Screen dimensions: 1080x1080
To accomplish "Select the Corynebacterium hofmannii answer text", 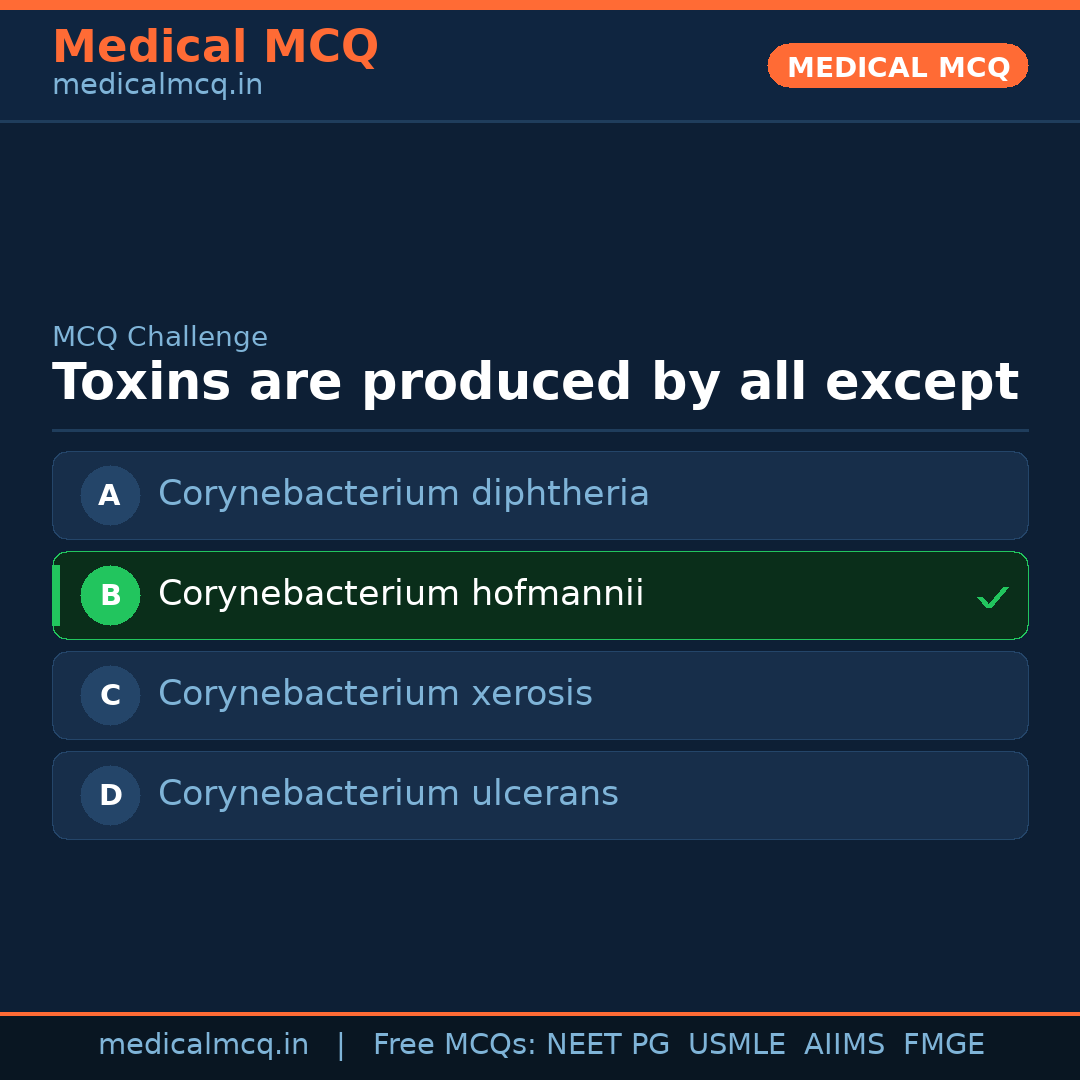I will point(401,594).
